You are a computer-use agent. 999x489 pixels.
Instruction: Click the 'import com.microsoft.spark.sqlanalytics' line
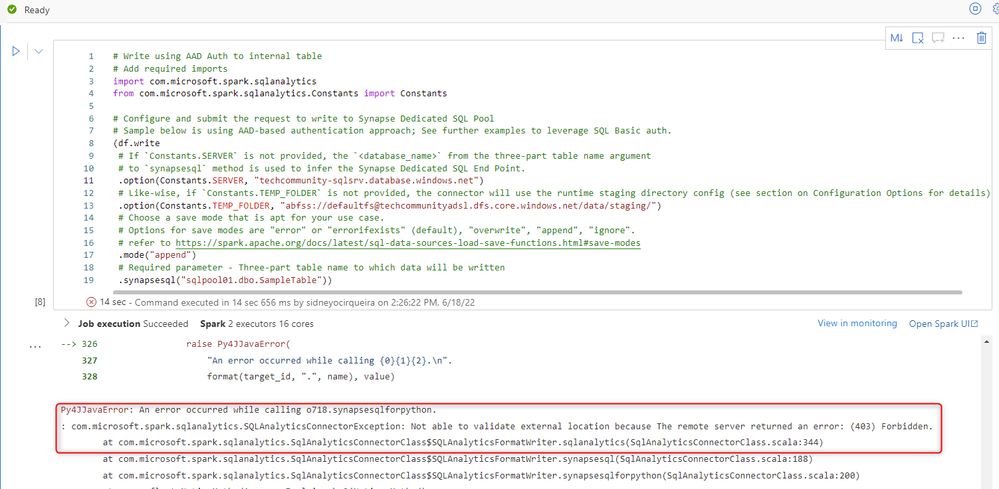click(x=215, y=82)
